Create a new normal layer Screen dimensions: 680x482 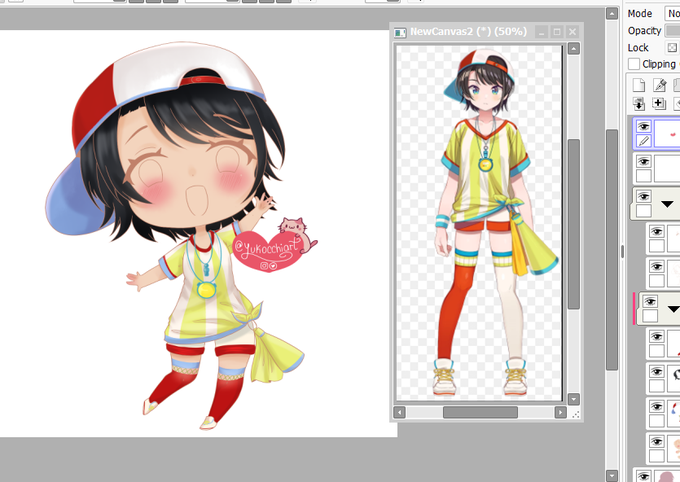638,85
